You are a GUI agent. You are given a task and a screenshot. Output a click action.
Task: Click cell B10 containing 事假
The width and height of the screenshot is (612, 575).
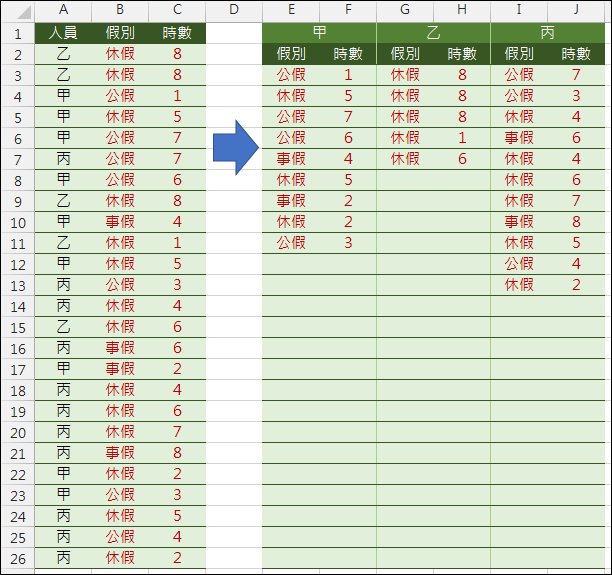pos(120,222)
